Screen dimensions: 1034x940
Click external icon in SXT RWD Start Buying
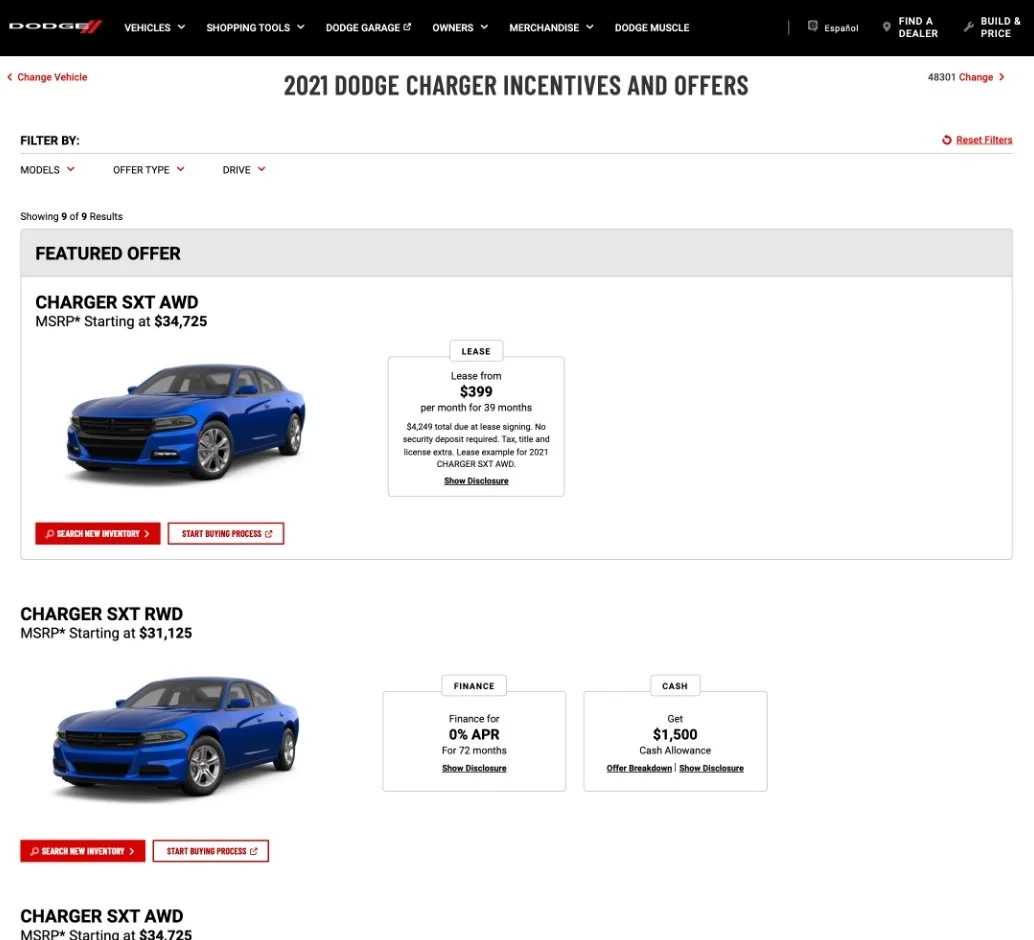(253, 851)
